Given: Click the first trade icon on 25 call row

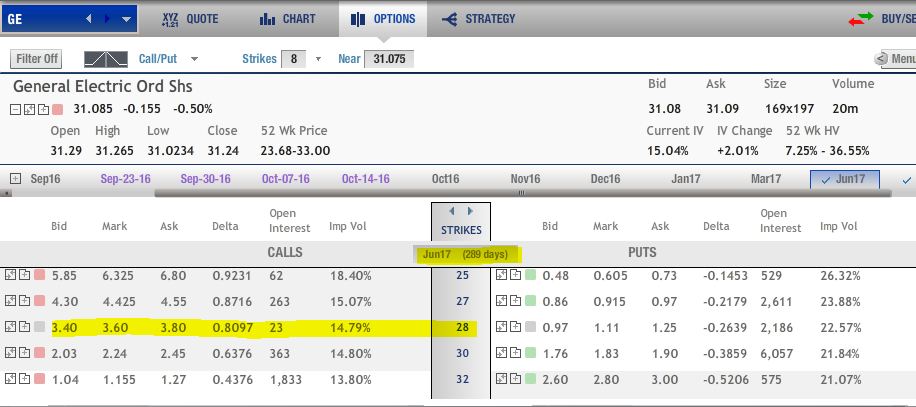Looking at the screenshot, I should [x=10, y=275].
